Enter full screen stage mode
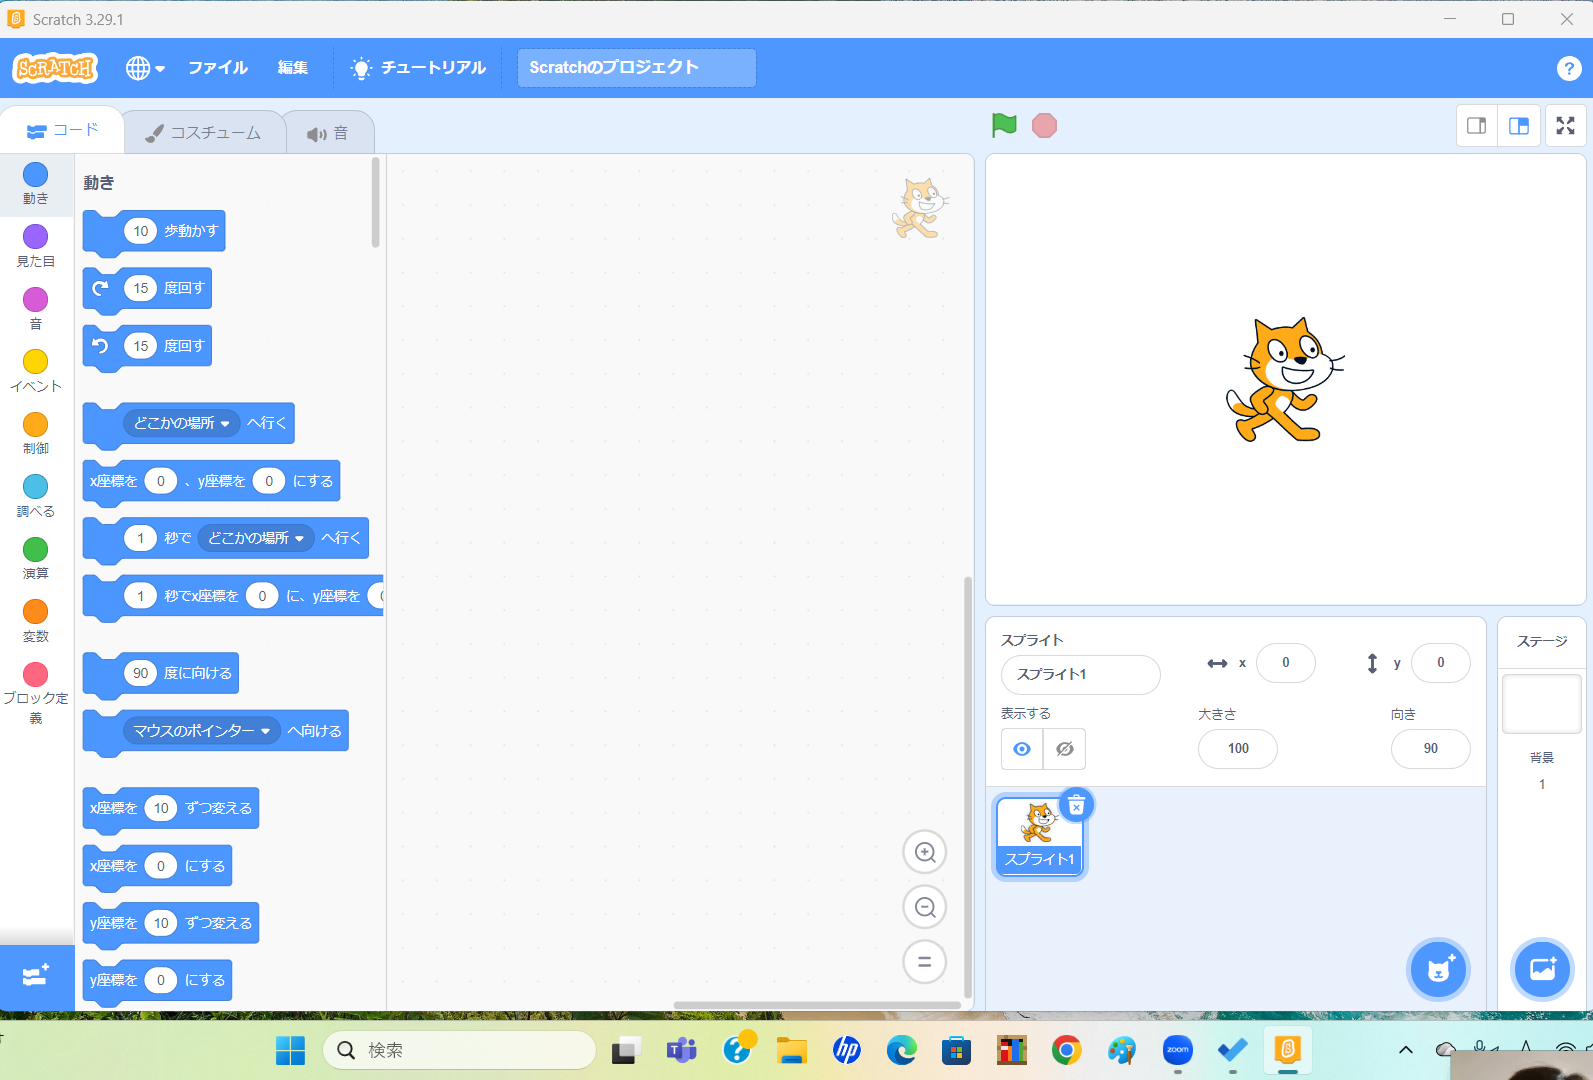Image resolution: width=1593 pixels, height=1080 pixels. pos(1565,126)
